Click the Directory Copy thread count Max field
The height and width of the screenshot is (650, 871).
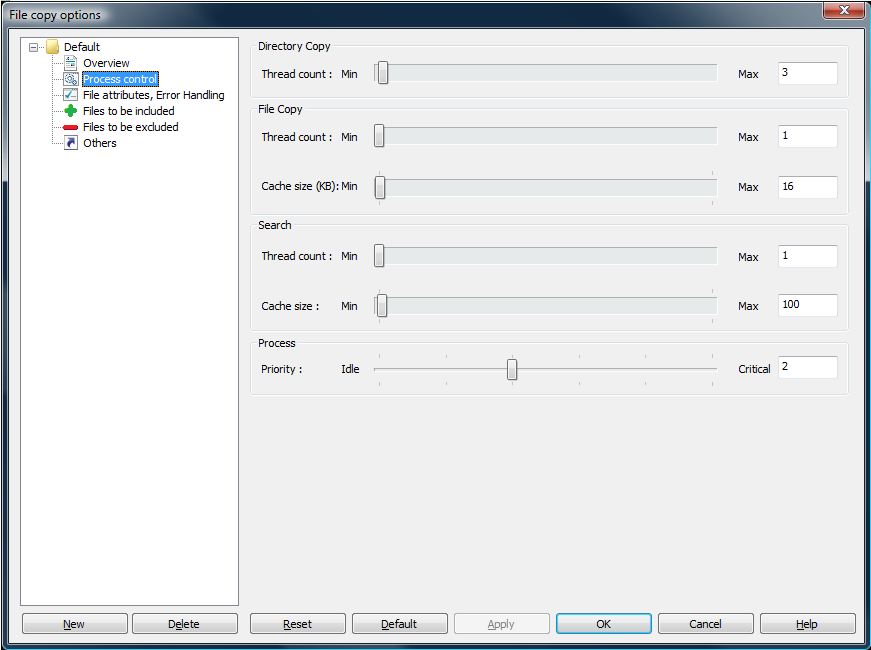(808, 73)
